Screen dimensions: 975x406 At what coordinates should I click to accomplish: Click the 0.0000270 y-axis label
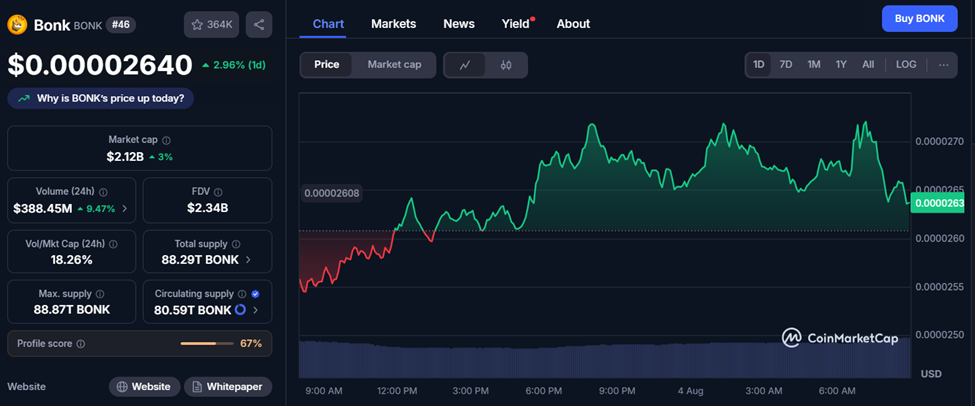pos(939,141)
